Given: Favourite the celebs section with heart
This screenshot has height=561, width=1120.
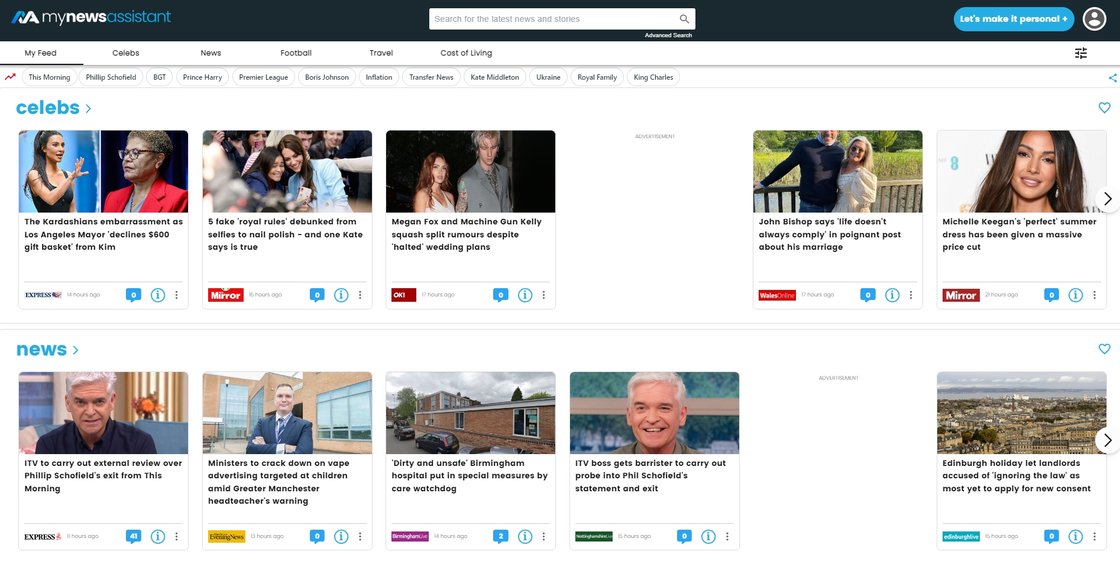Looking at the screenshot, I should click(x=1104, y=108).
